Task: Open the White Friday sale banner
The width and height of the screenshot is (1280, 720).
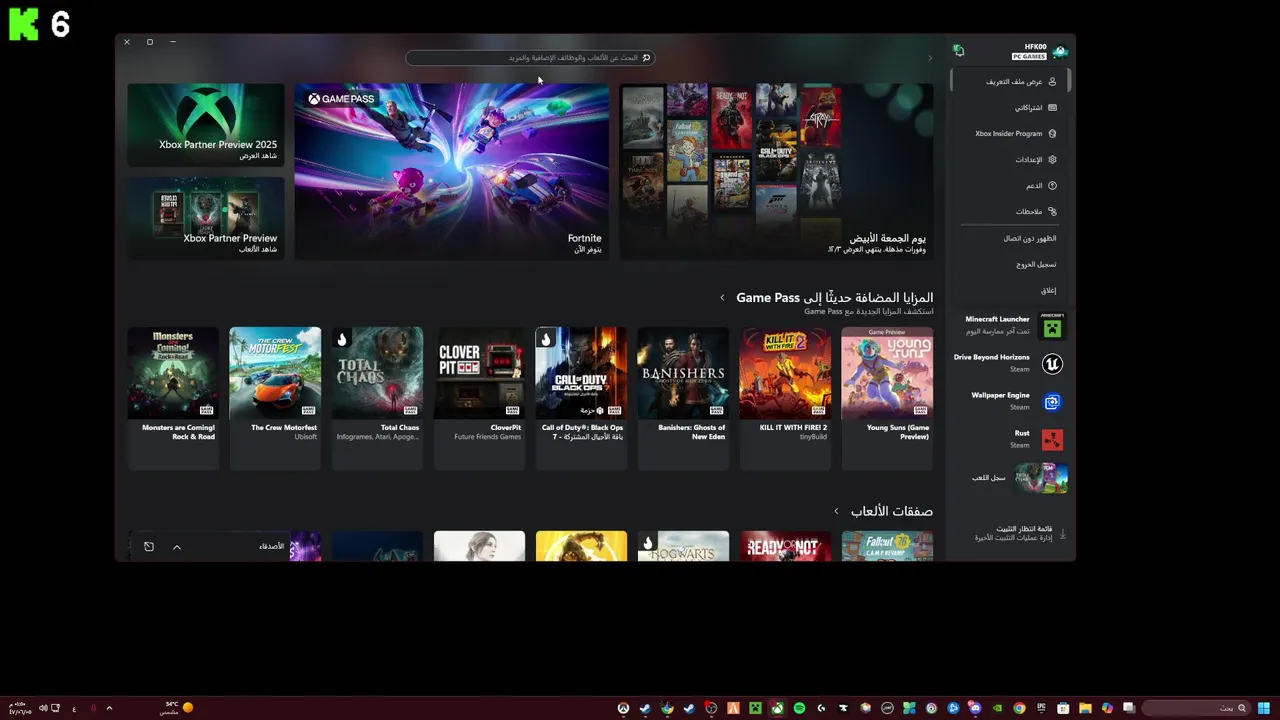Action: tap(776, 171)
